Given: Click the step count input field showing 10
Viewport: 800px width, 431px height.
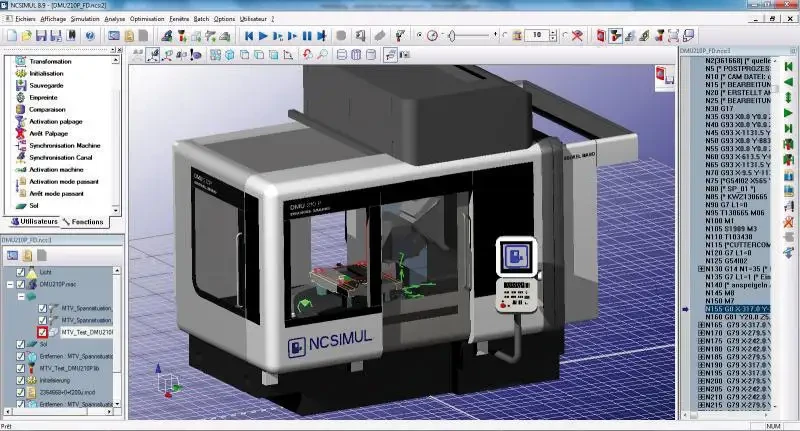Looking at the screenshot, I should click(537, 35).
